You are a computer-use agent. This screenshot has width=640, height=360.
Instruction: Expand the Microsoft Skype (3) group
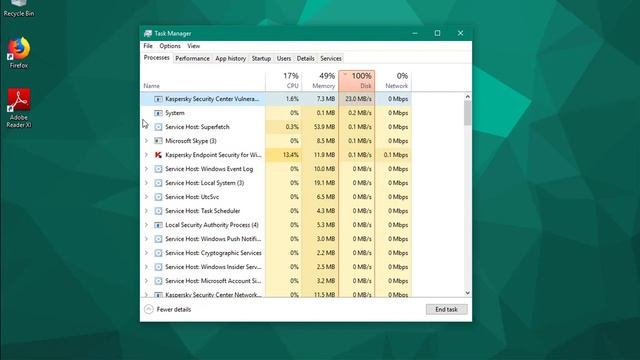[147, 141]
